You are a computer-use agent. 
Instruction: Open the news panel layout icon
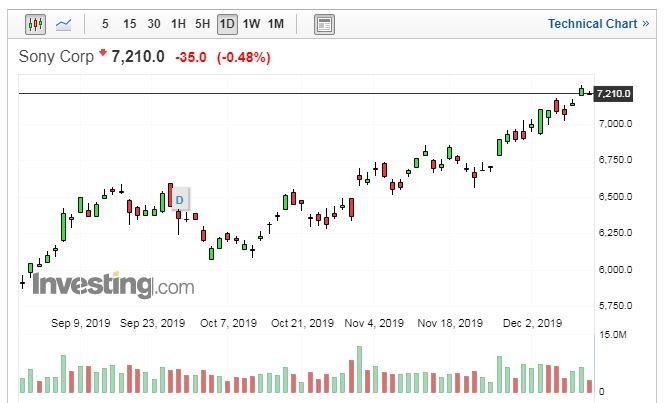click(x=324, y=24)
